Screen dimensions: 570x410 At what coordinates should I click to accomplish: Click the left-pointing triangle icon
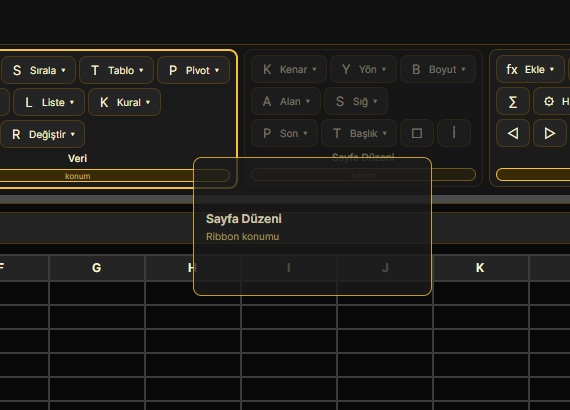(x=513, y=133)
